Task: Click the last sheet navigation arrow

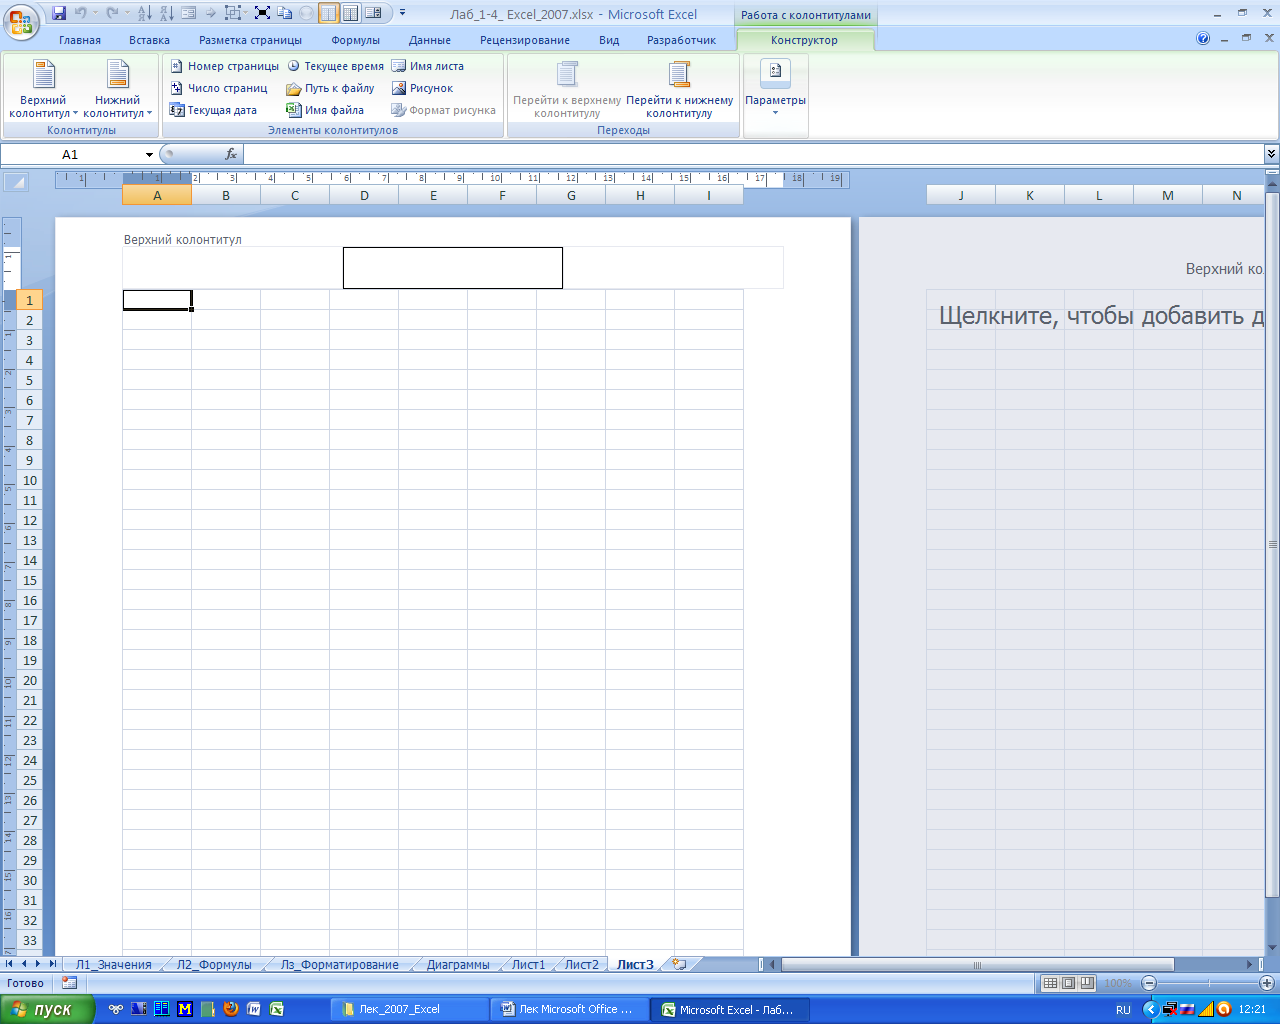Action: tap(53, 964)
